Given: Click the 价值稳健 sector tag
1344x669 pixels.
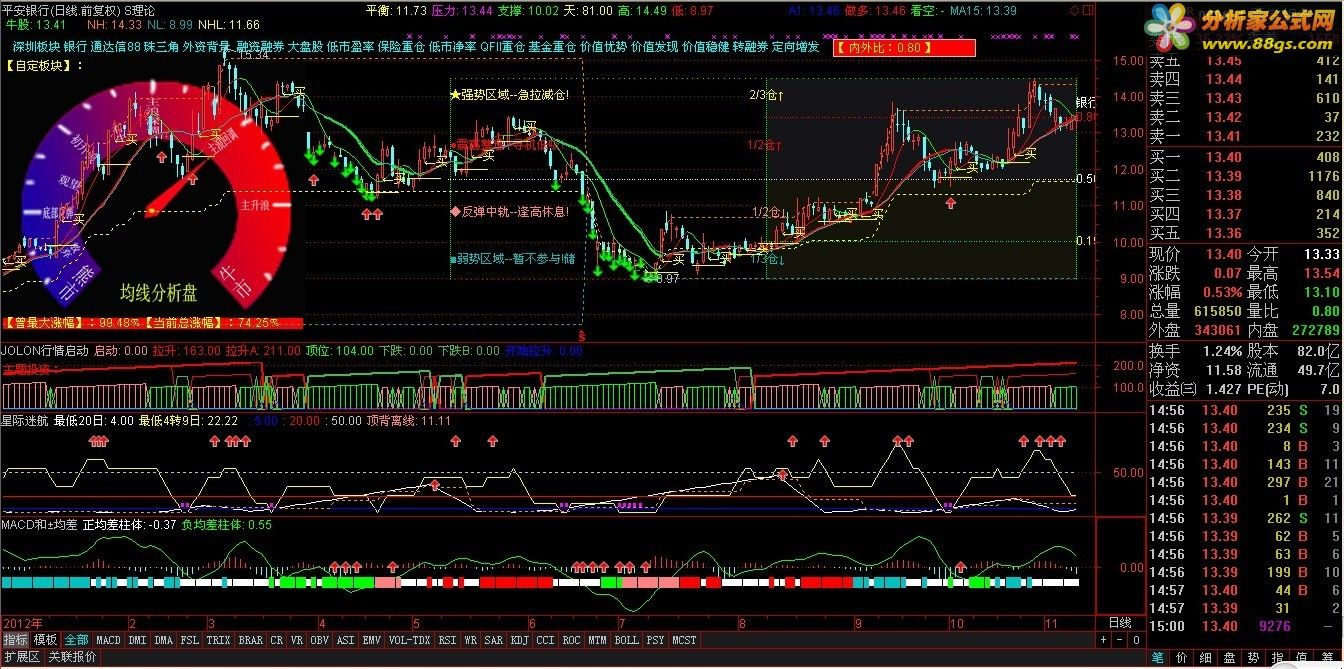Looking at the screenshot, I should point(705,46).
